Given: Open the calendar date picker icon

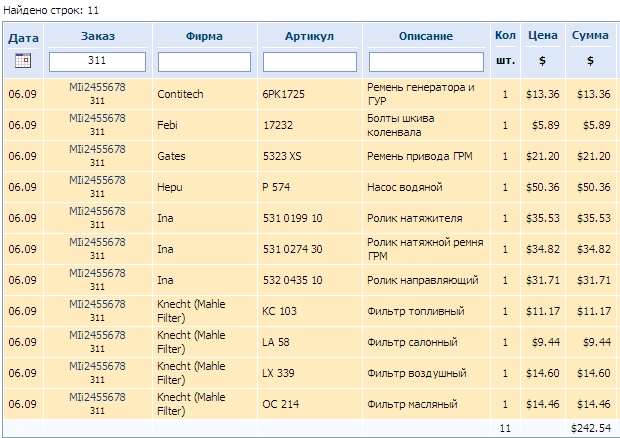Looking at the screenshot, I should (x=23, y=61).
